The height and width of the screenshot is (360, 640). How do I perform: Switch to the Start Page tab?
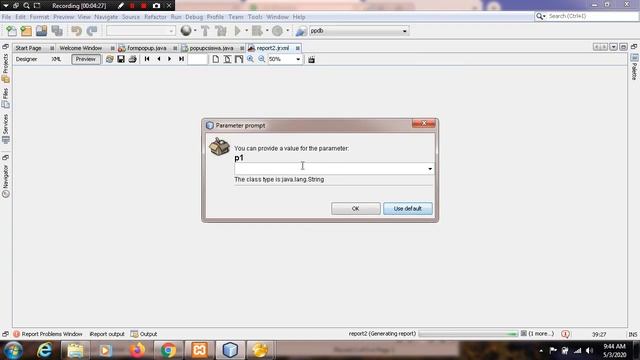29,48
